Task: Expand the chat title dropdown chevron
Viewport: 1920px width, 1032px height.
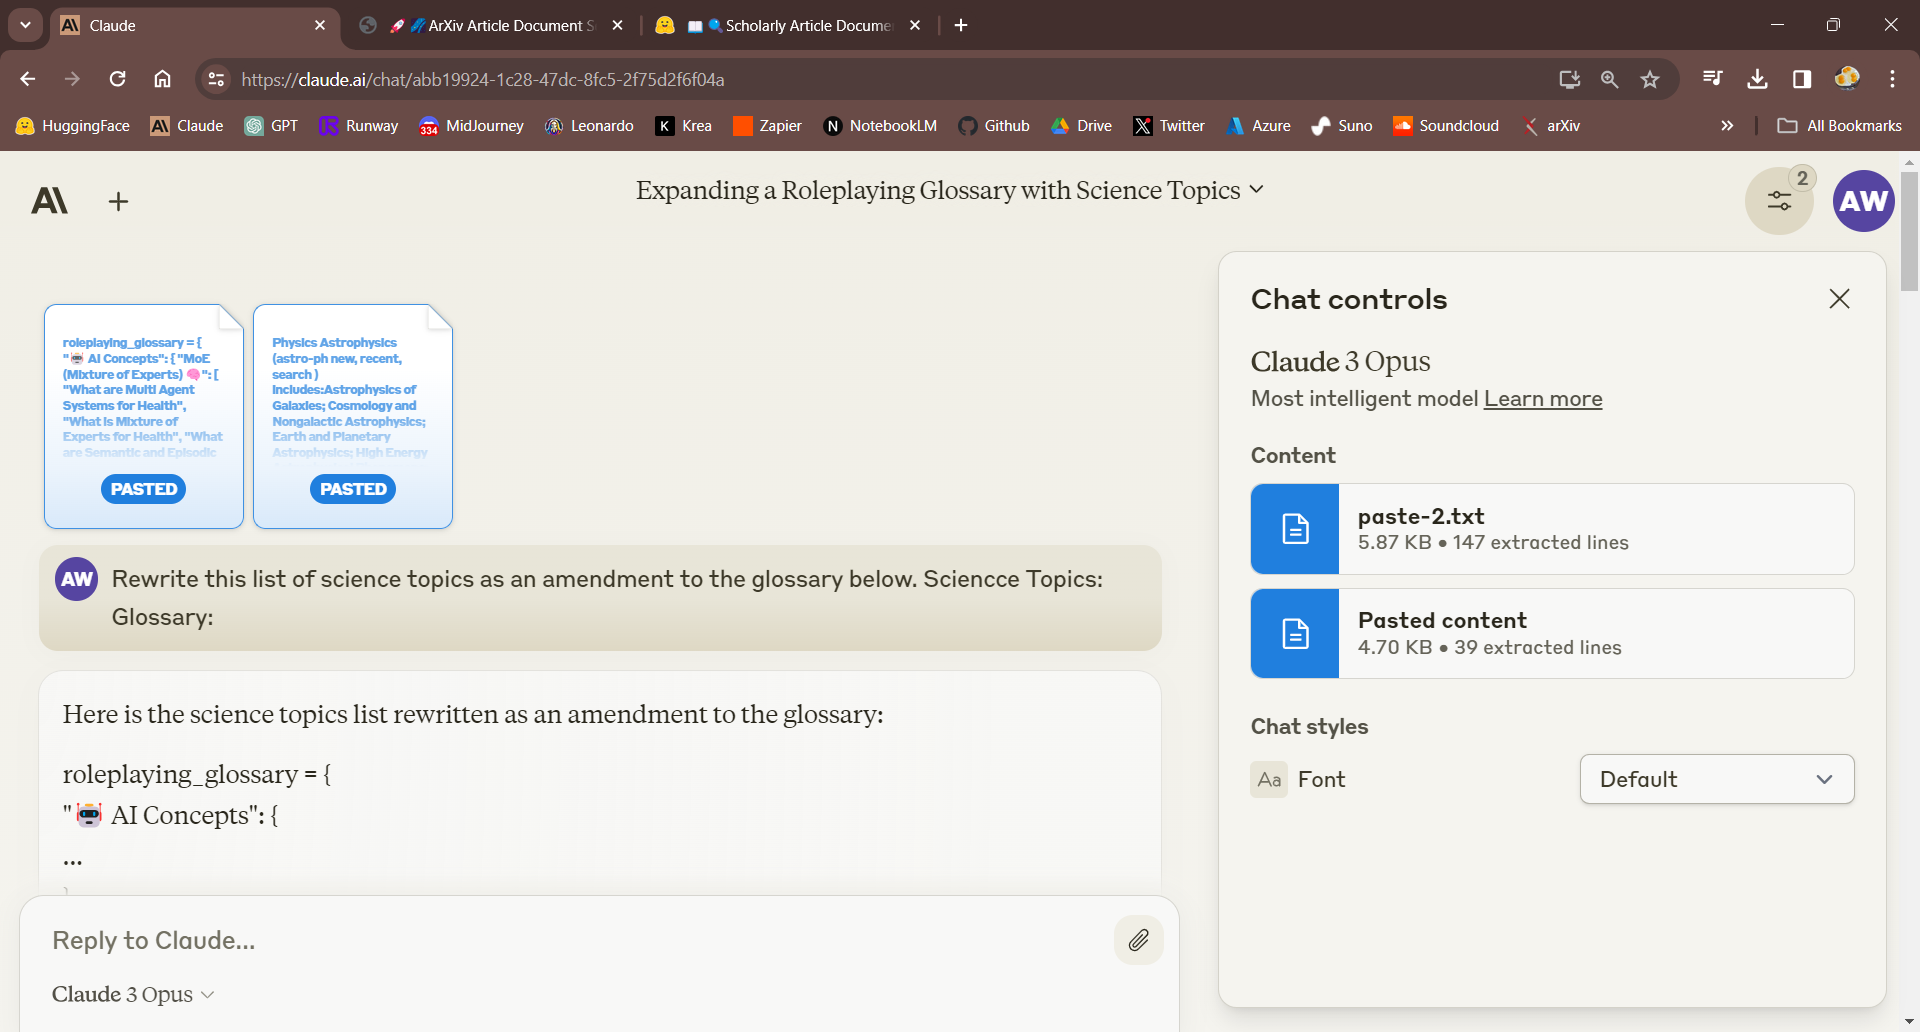Action: pyautogui.click(x=1257, y=190)
